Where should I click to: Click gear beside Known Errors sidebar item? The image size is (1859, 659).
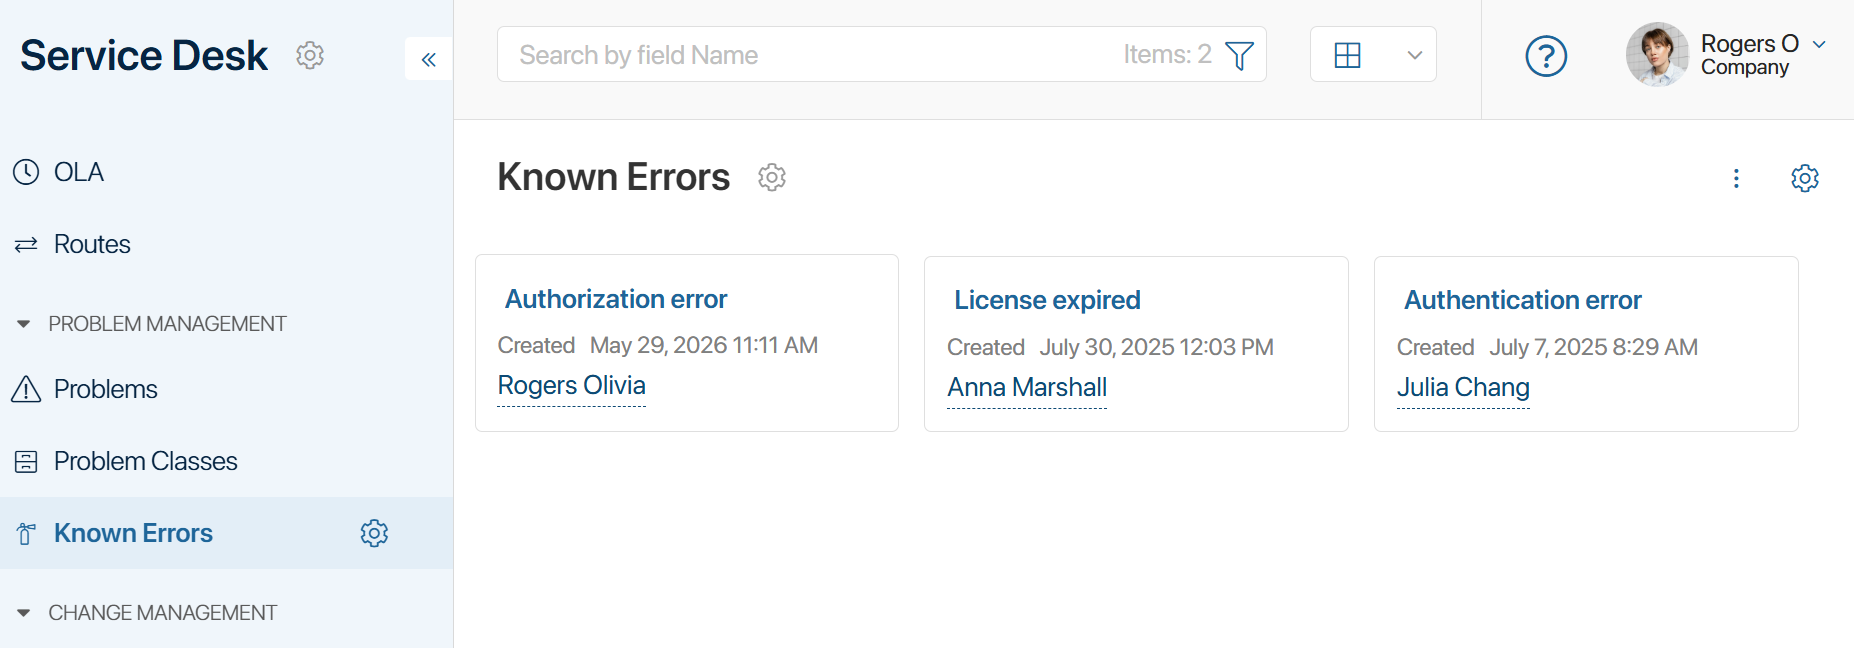point(374,533)
